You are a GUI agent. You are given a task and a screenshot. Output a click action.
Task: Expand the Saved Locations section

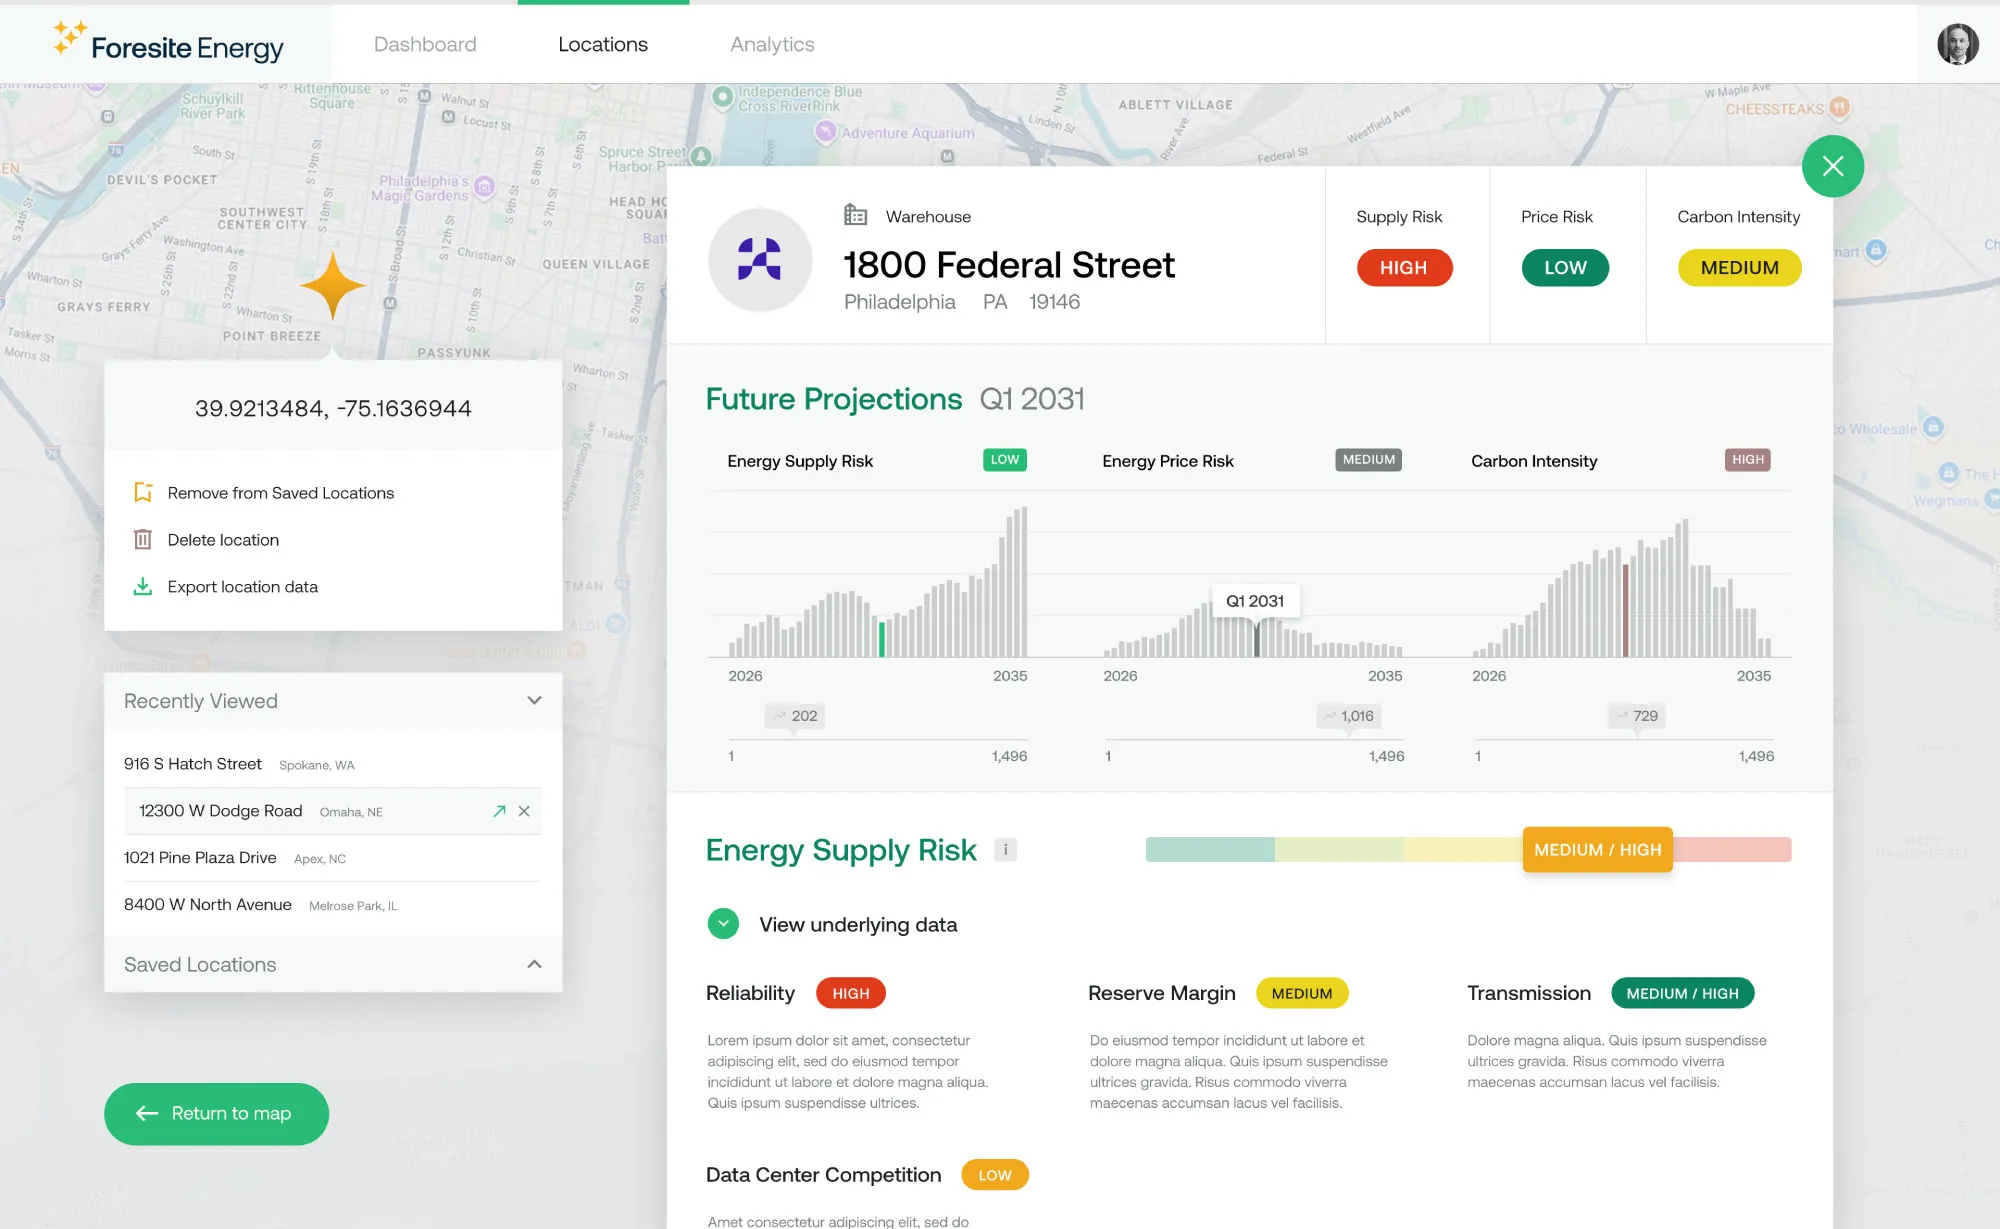pos(534,964)
